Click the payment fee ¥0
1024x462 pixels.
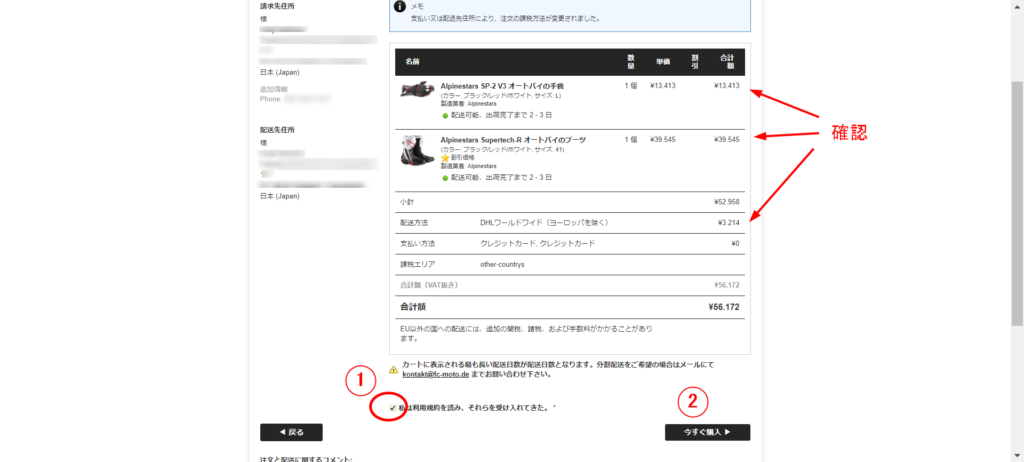[735, 244]
